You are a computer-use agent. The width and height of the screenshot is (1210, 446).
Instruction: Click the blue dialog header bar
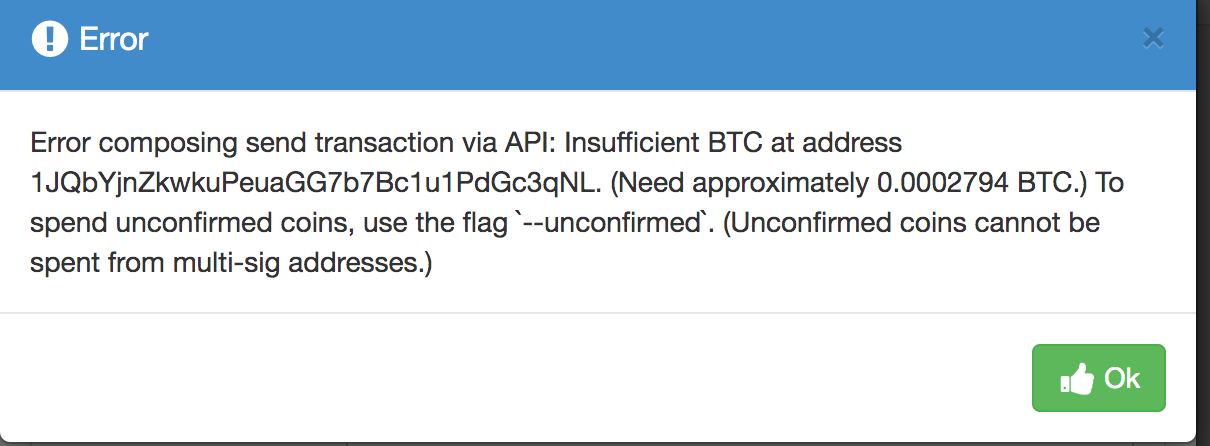click(x=598, y=44)
